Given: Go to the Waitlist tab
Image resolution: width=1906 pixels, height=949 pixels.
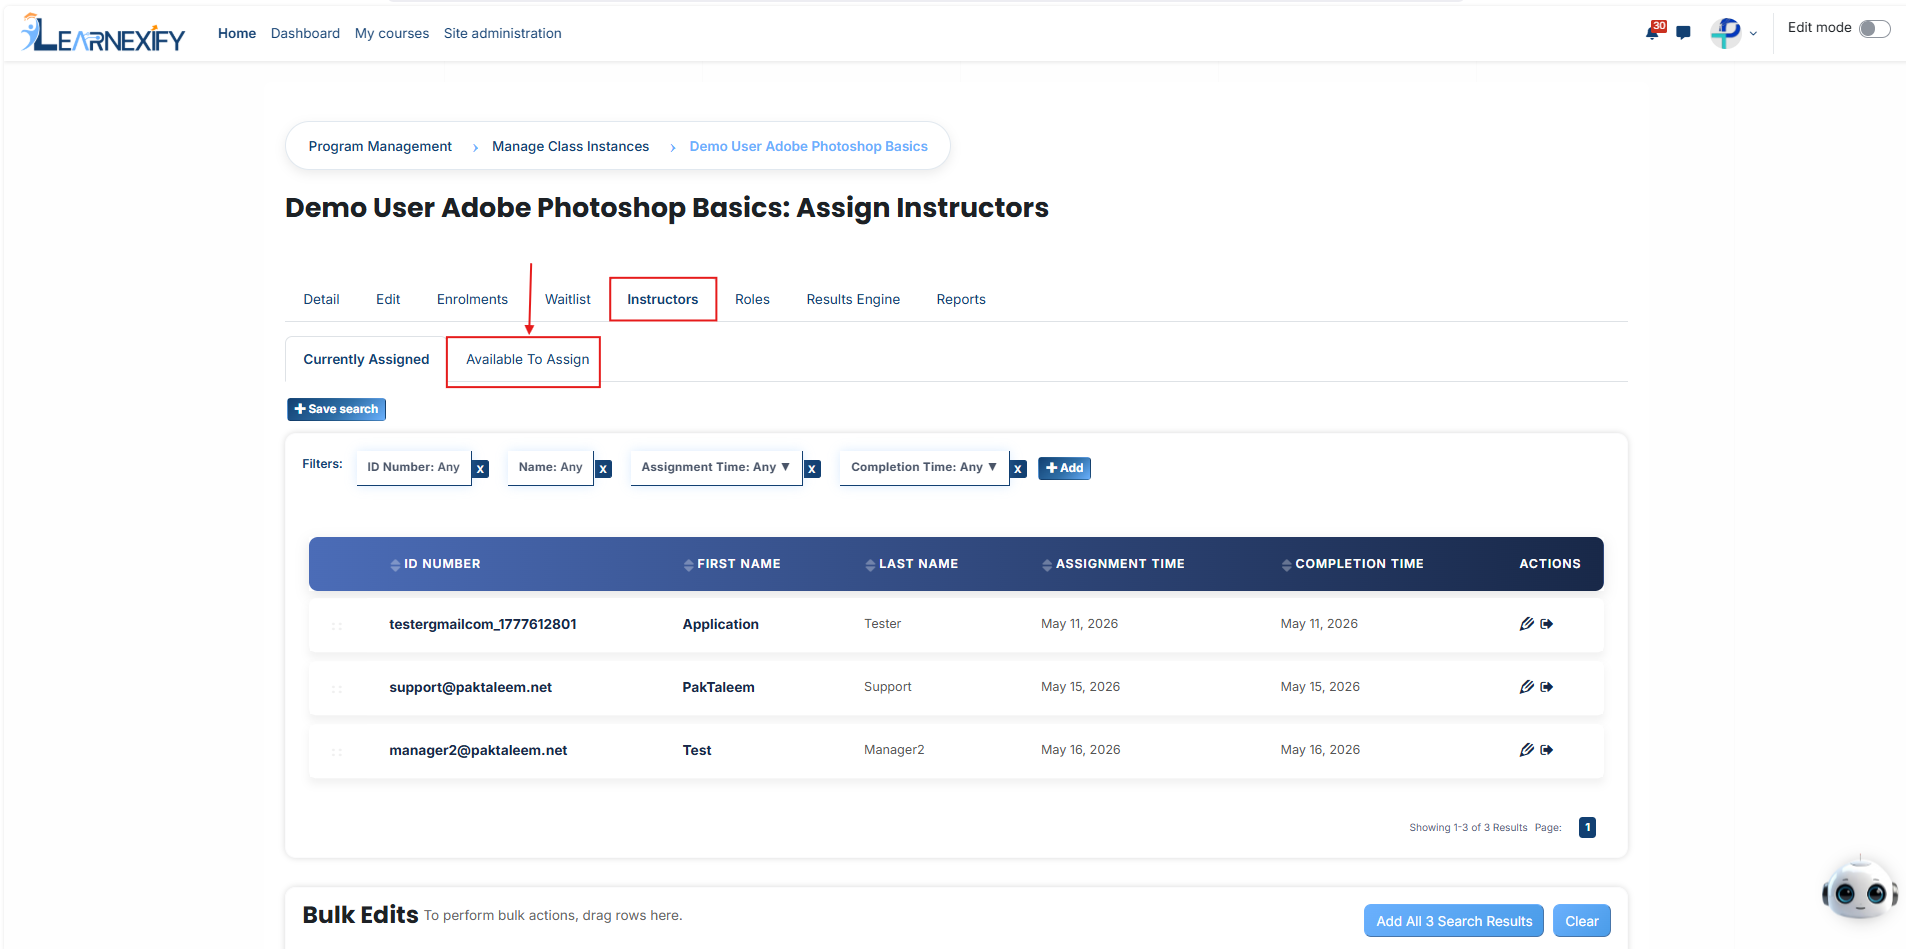Looking at the screenshot, I should coord(567,300).
